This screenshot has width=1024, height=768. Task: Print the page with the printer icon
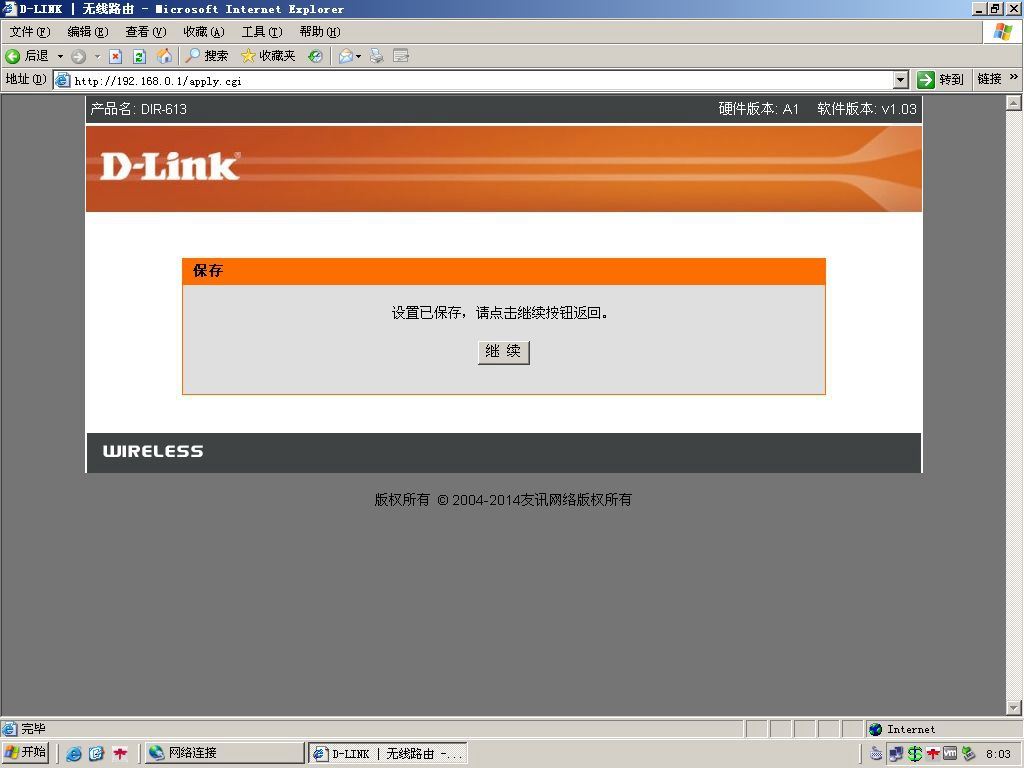point(376,56)
